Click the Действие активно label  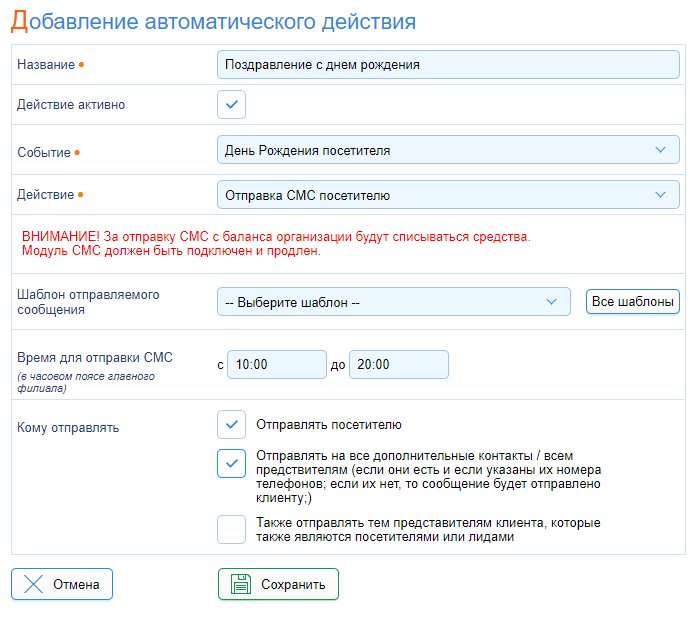[71, 105]
